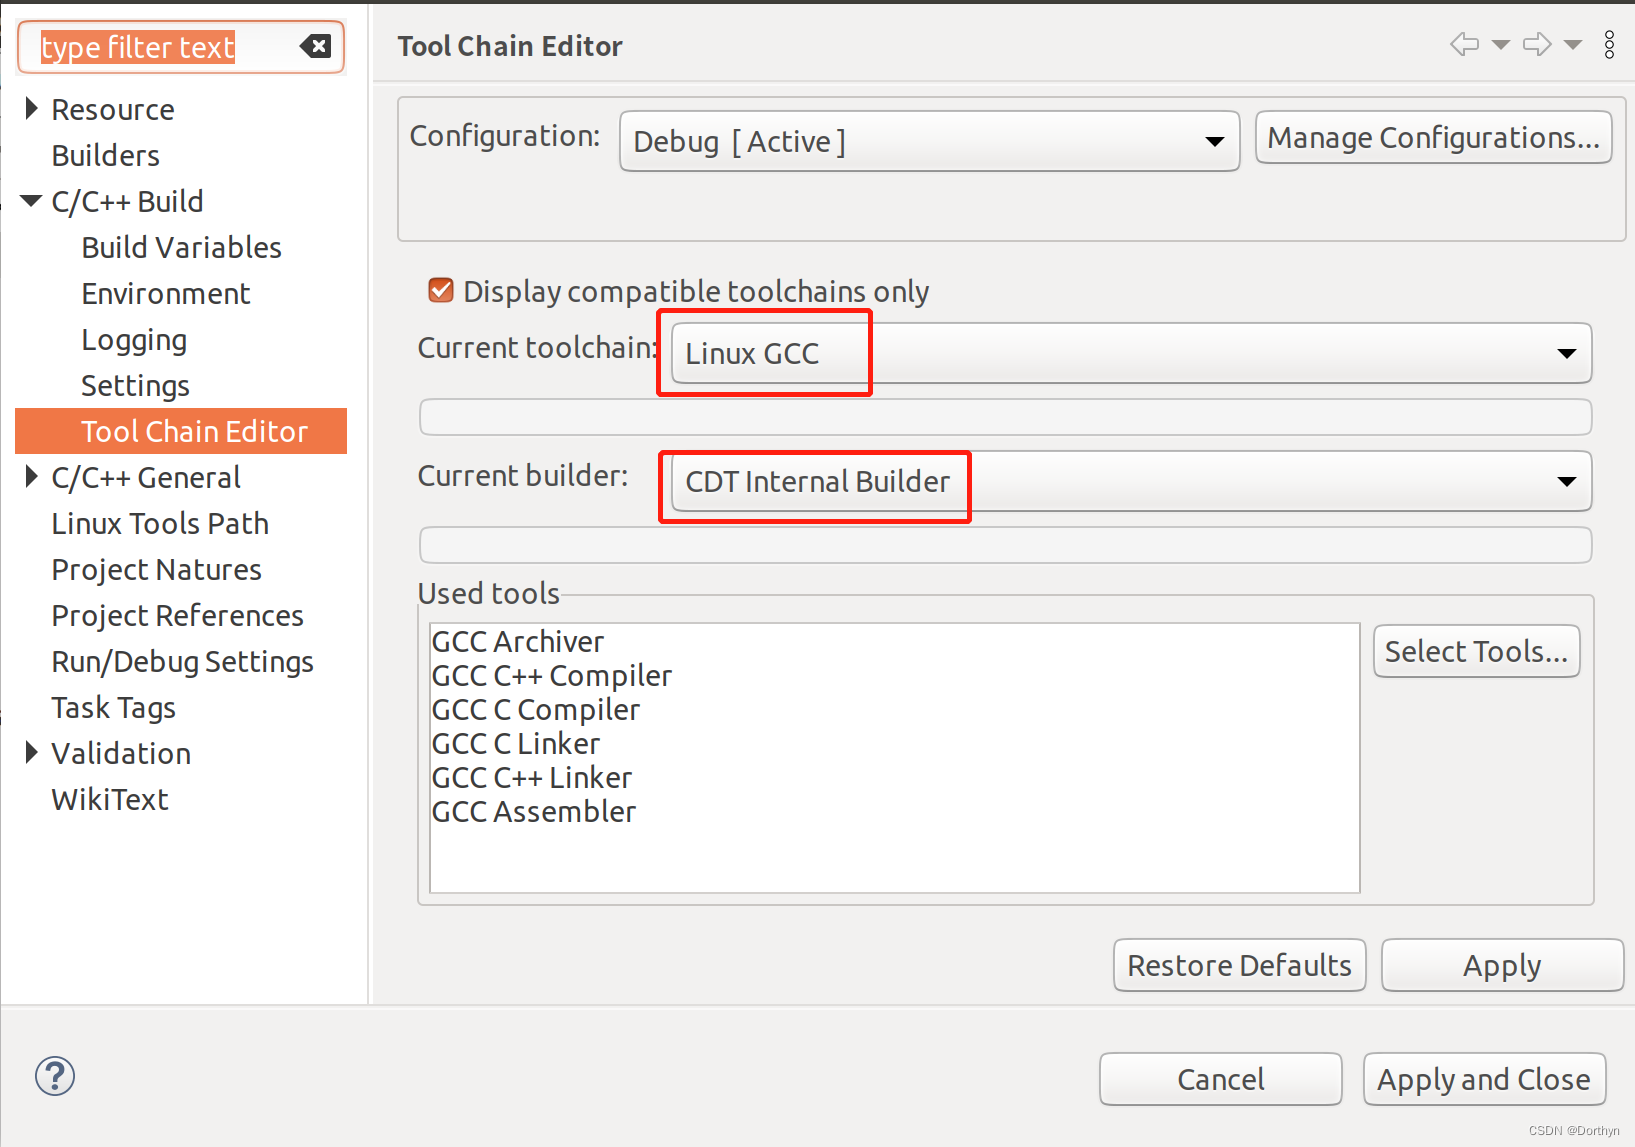Select GCC C Linker in Used tools
1635x1147 pixels.
(x=515, y=743)
